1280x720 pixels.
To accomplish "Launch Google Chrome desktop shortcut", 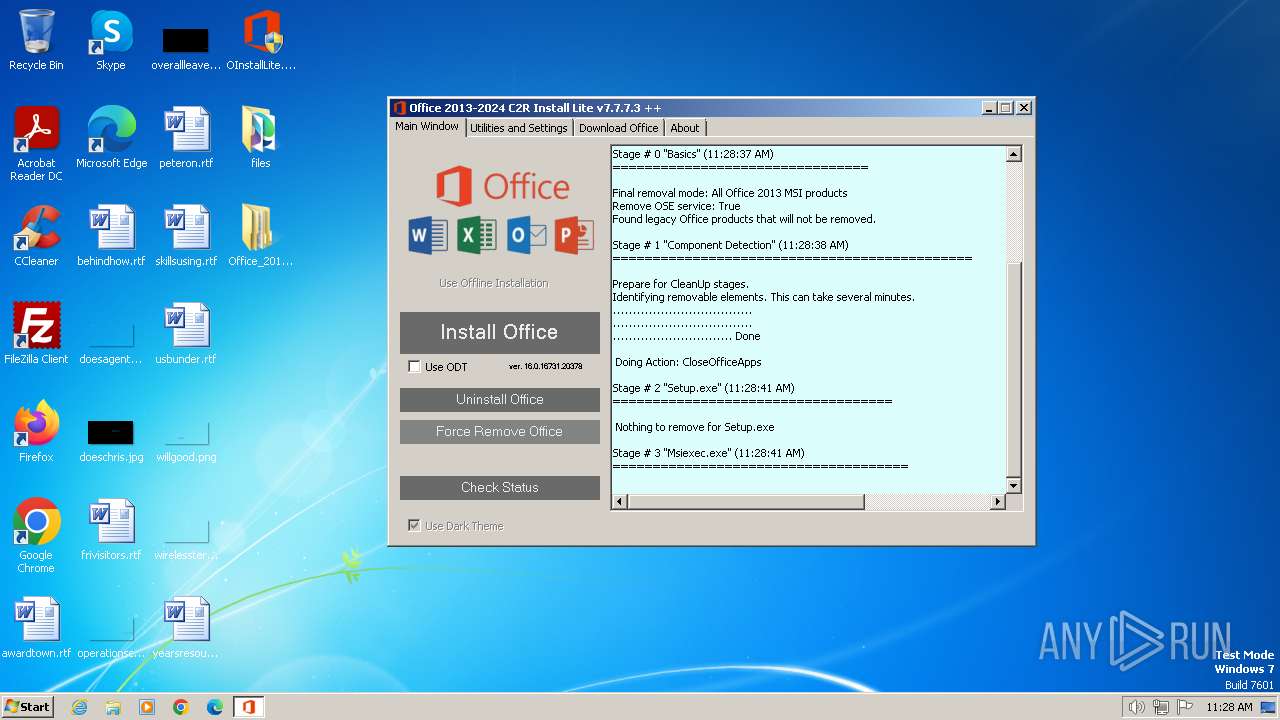I will tap(36, 535).
